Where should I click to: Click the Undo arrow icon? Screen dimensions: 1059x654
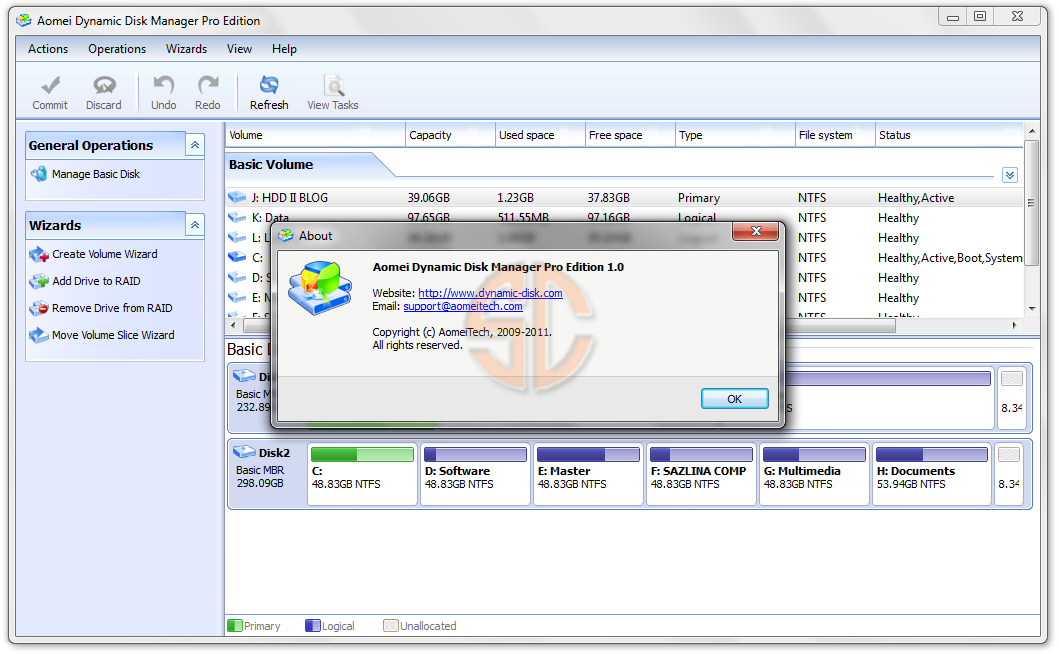[x=163, y=85]
